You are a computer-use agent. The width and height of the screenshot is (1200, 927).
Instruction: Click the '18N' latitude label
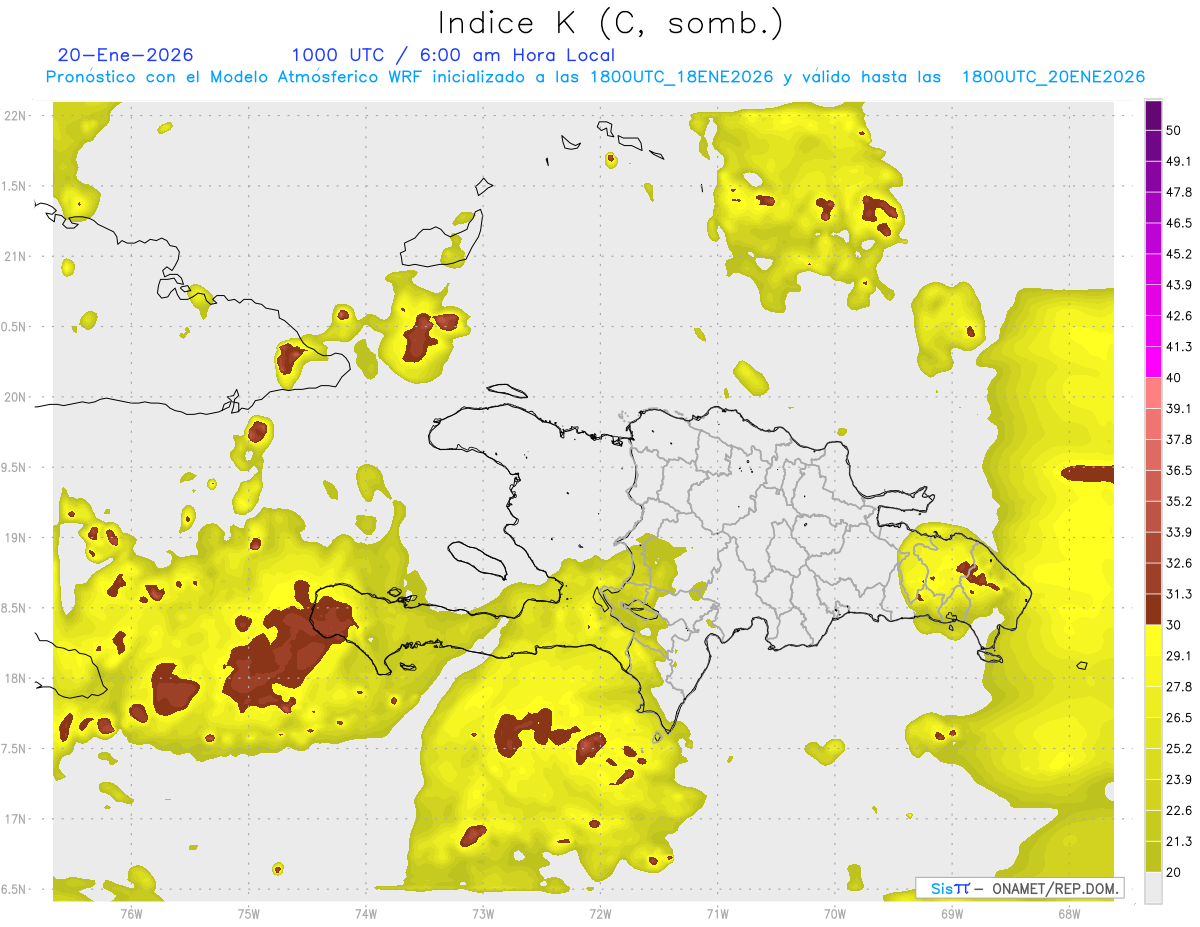click(16, 678)
